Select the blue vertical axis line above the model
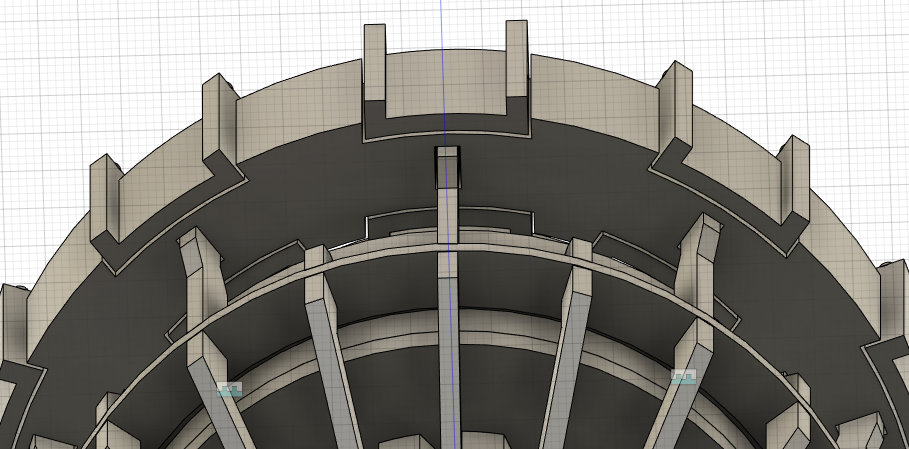Viewport: 909px width, 449px height. (x=441, y=24)
